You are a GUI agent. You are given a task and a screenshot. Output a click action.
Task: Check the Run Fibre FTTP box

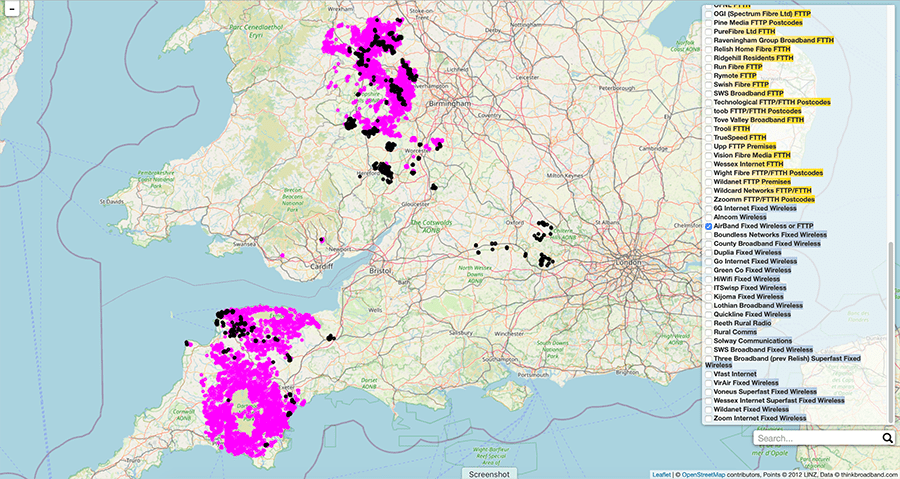pos(709,67)
